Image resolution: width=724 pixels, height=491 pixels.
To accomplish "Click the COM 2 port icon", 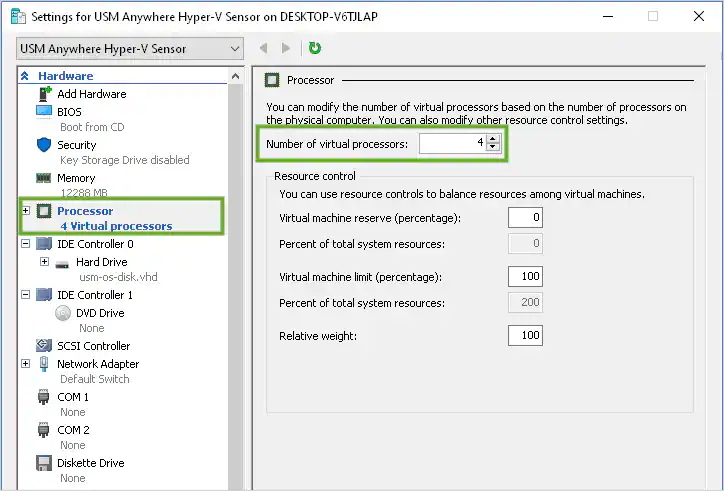I will tap(43, 430).
